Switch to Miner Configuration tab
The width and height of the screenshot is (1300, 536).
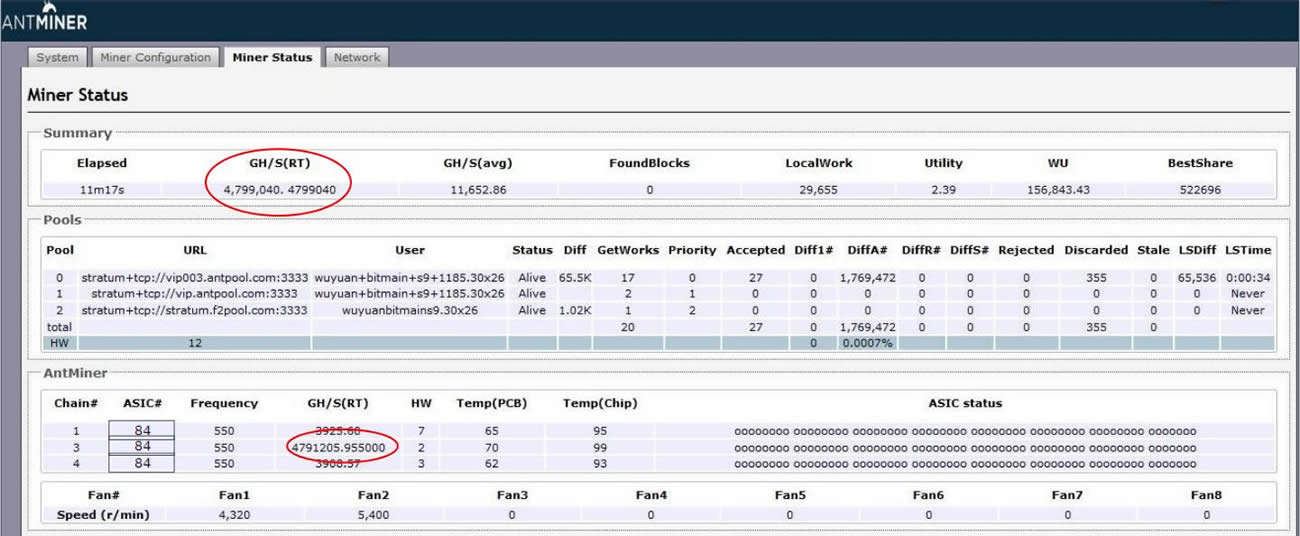pyautogui.click(x=155, y=57)
